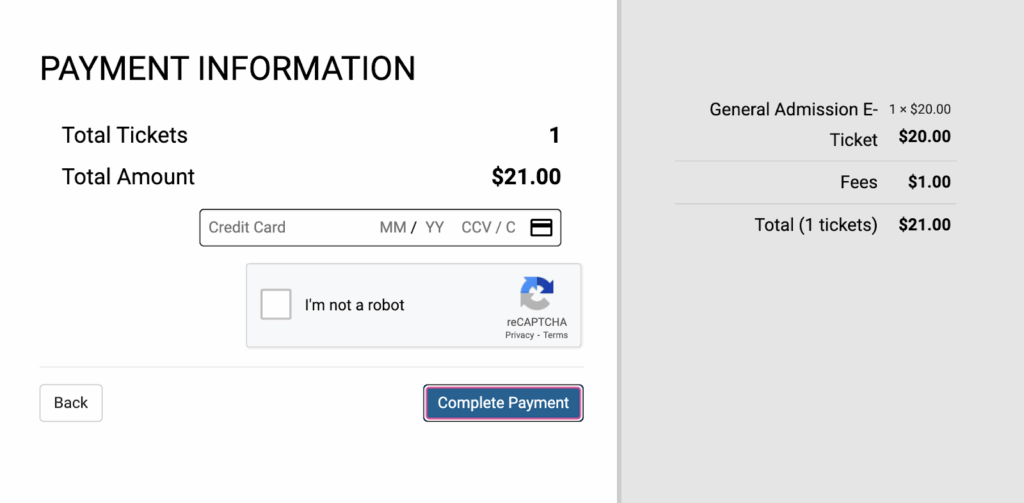The image size is (1024, 503).
Task: Click the bold $21.00 Total Amount value
Action: [526, 177]
